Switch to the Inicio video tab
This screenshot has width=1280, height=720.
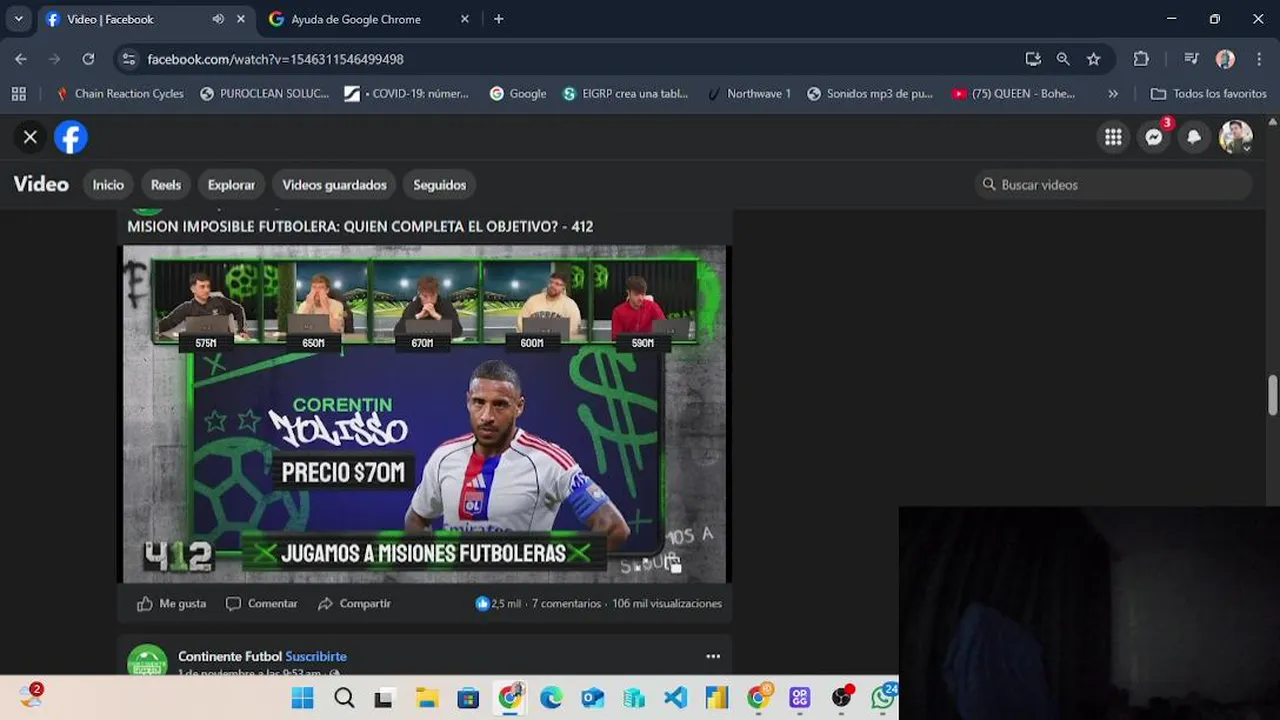(x=108, y=185)
